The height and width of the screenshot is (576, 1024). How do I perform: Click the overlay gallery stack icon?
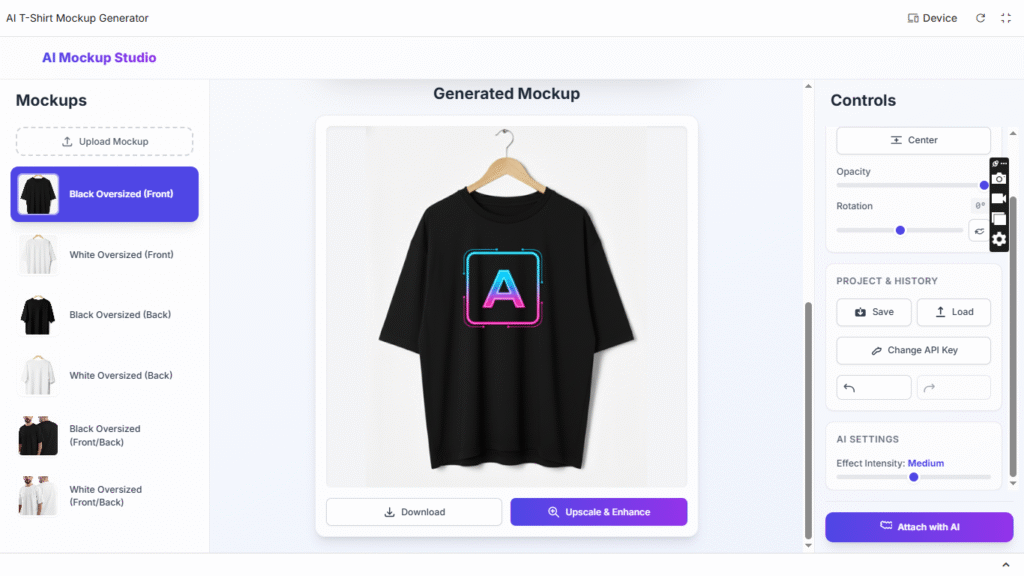pos(999,219)
